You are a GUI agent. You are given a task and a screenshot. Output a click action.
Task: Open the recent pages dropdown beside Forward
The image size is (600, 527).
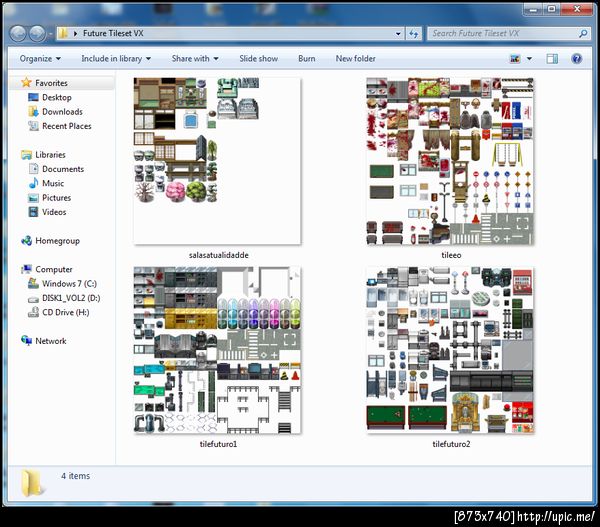point(50,34)
